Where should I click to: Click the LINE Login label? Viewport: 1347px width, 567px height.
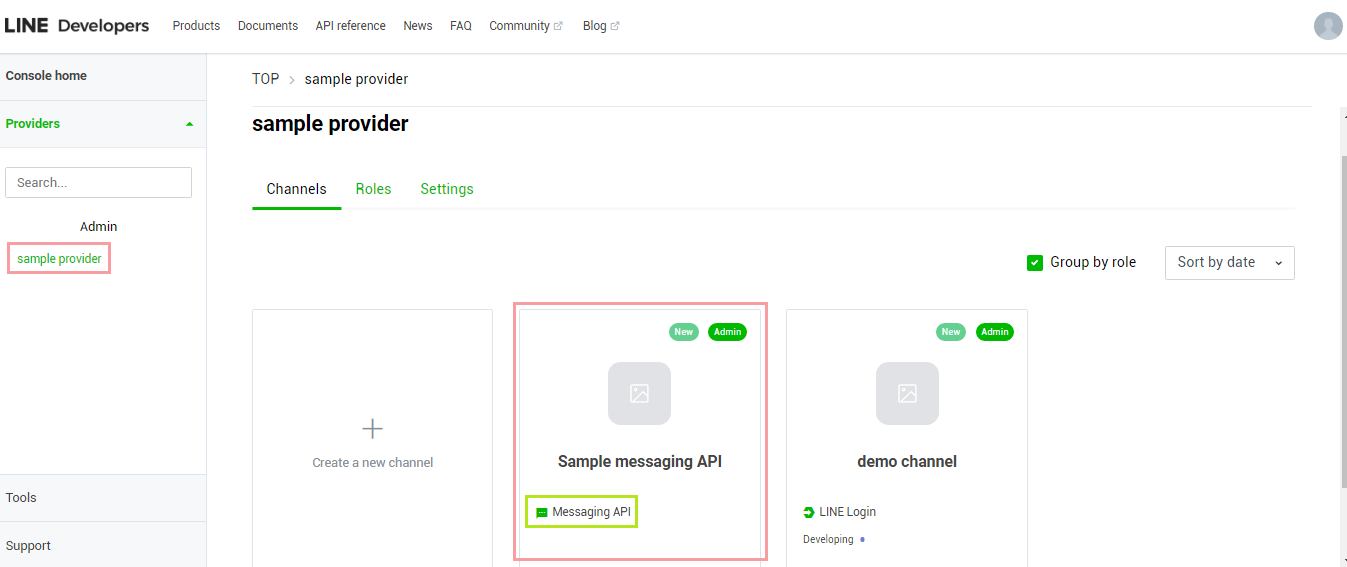click(847, 512)
